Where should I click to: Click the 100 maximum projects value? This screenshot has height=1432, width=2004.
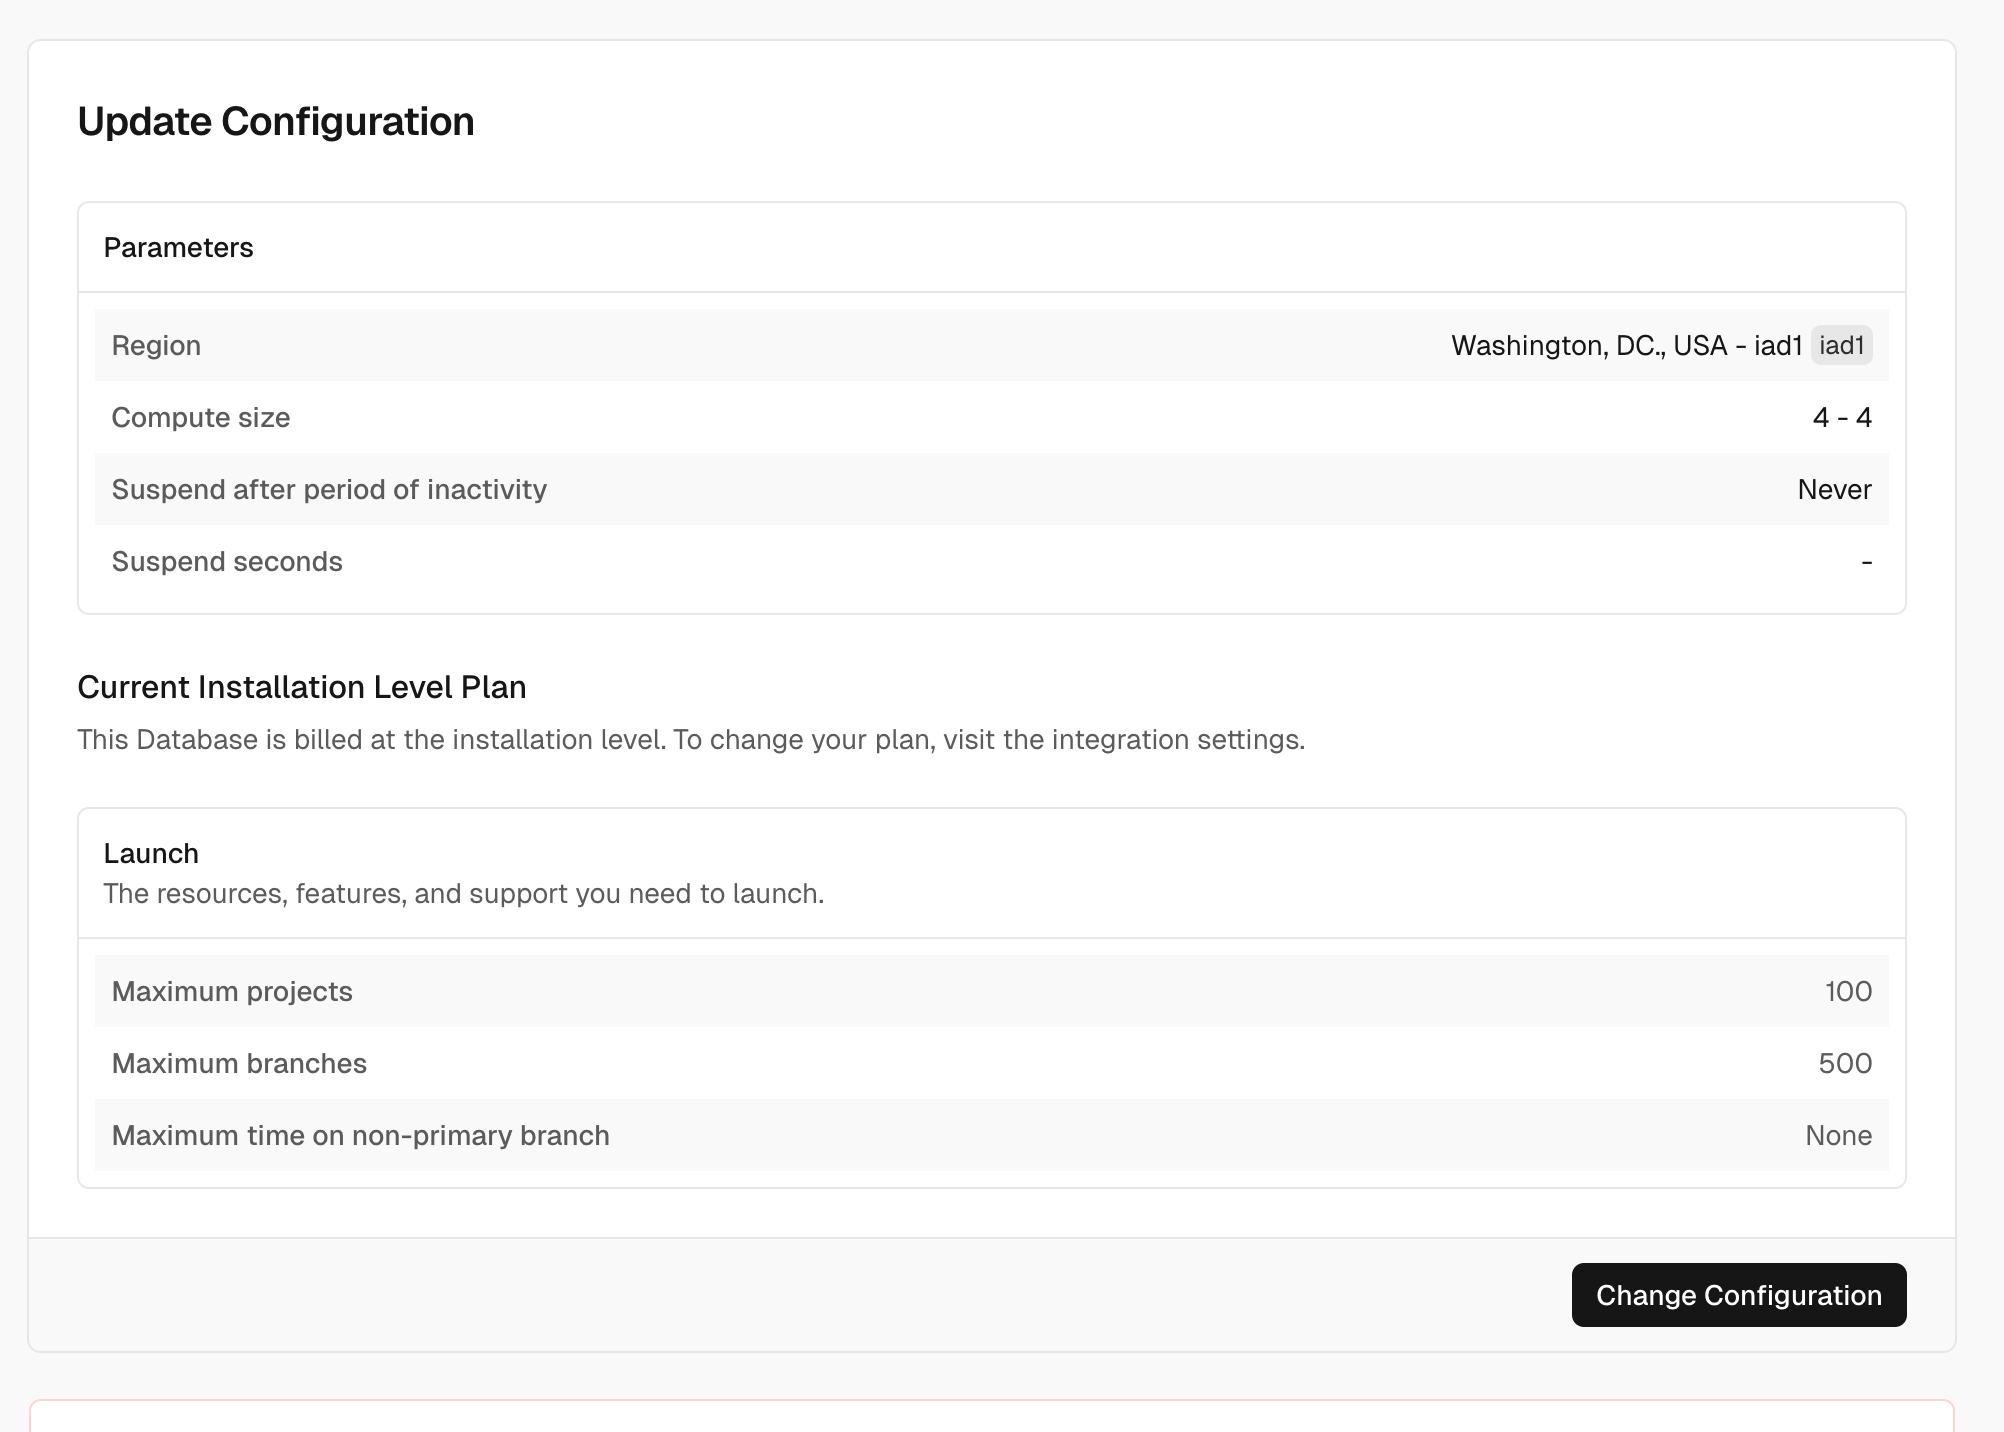click(1847, 991)
